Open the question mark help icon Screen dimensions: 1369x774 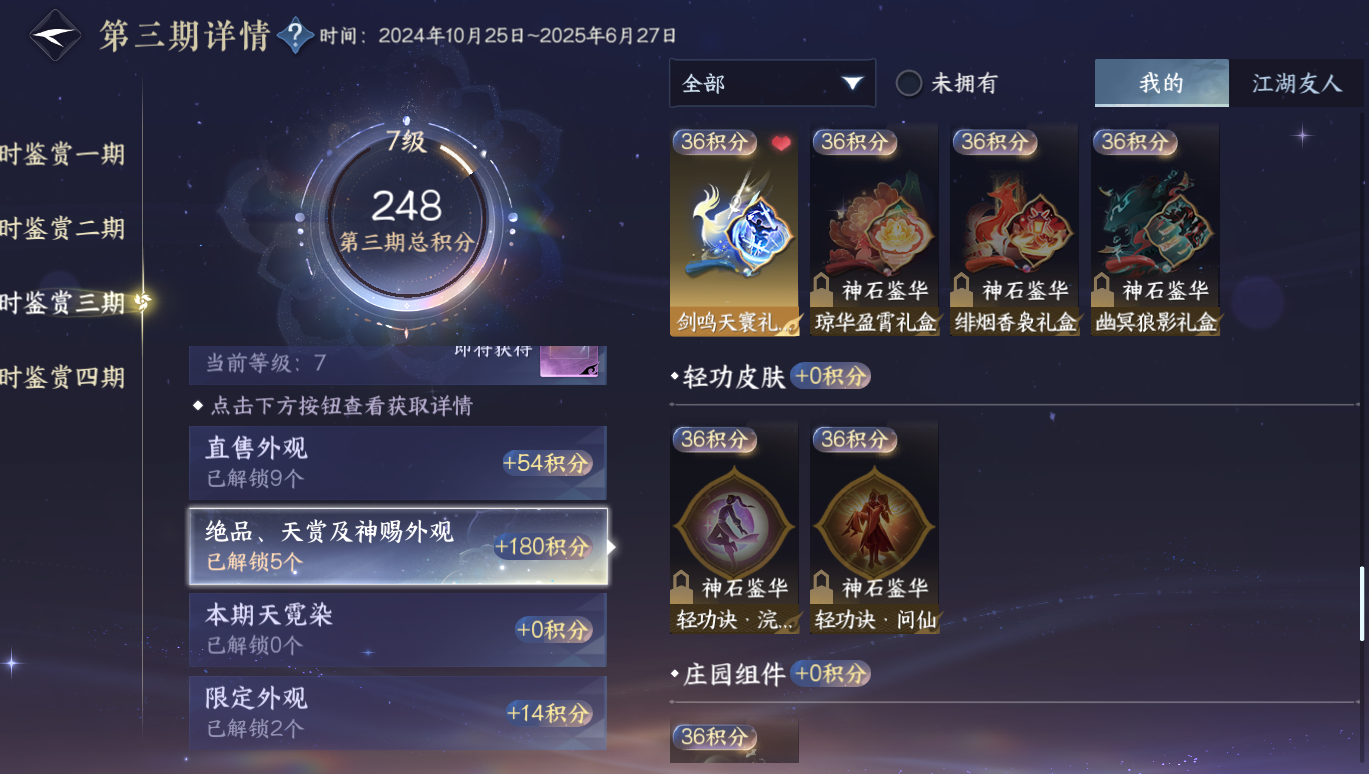click(x=294, y=36)
